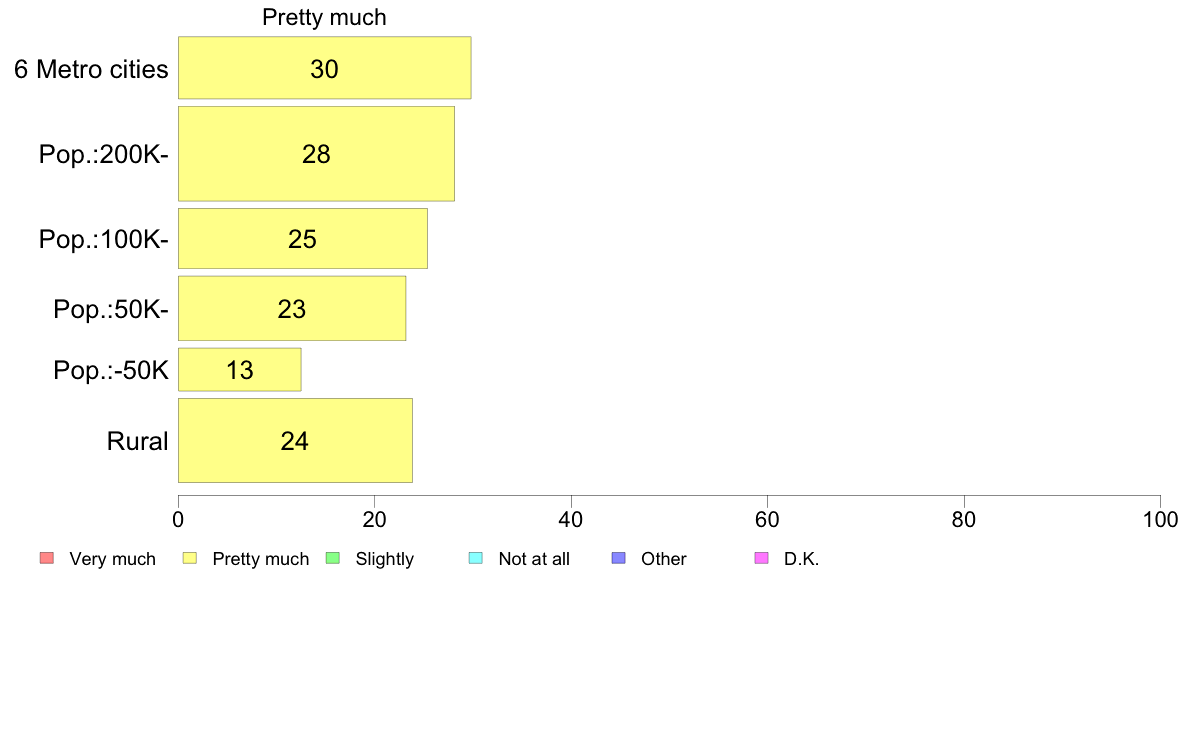This screenshot has width=1188, height=736.
Task: Select the Pop.:100K- bar showing 25
Action: click(x=302, y=239)
